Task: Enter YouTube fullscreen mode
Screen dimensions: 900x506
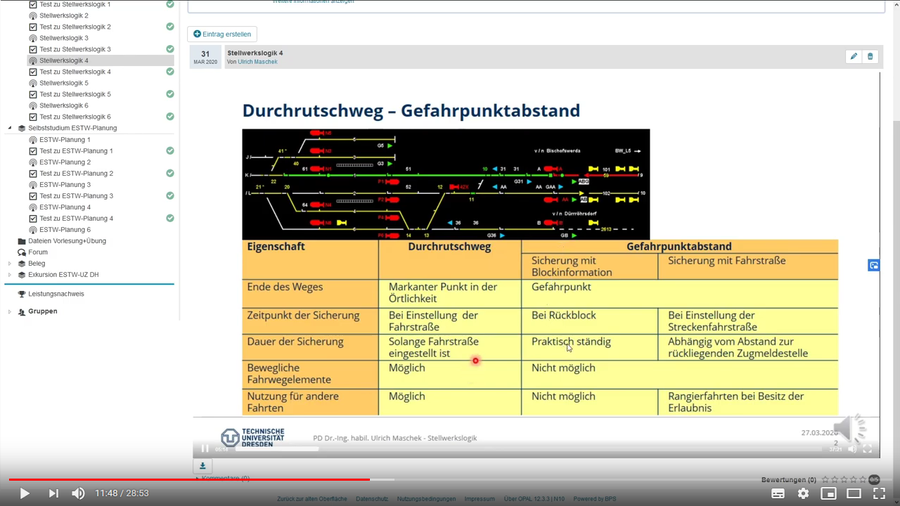Action: point(879,493)
